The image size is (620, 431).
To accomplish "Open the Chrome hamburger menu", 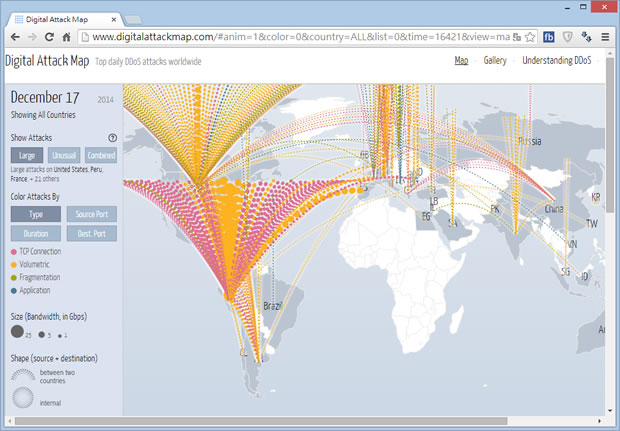I will point(605,37).
